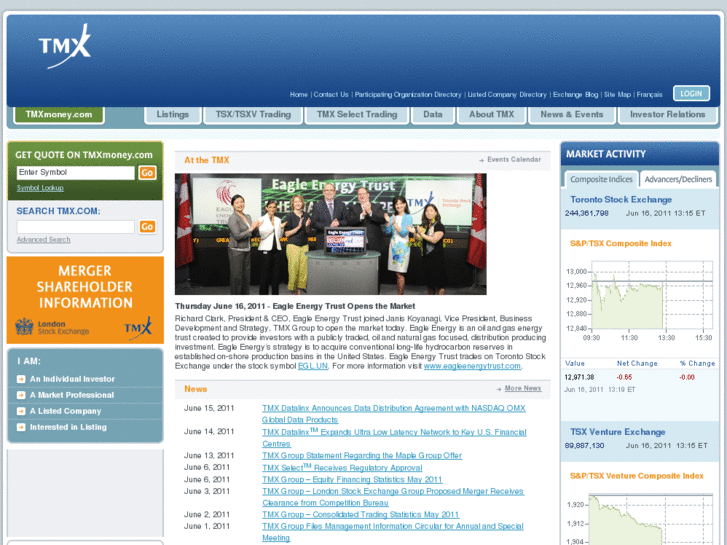Viewport: 727px width, 545px height.
Task: Open Consolidated Trading Statistics May 2011 link
Action: tap(360, 514)
